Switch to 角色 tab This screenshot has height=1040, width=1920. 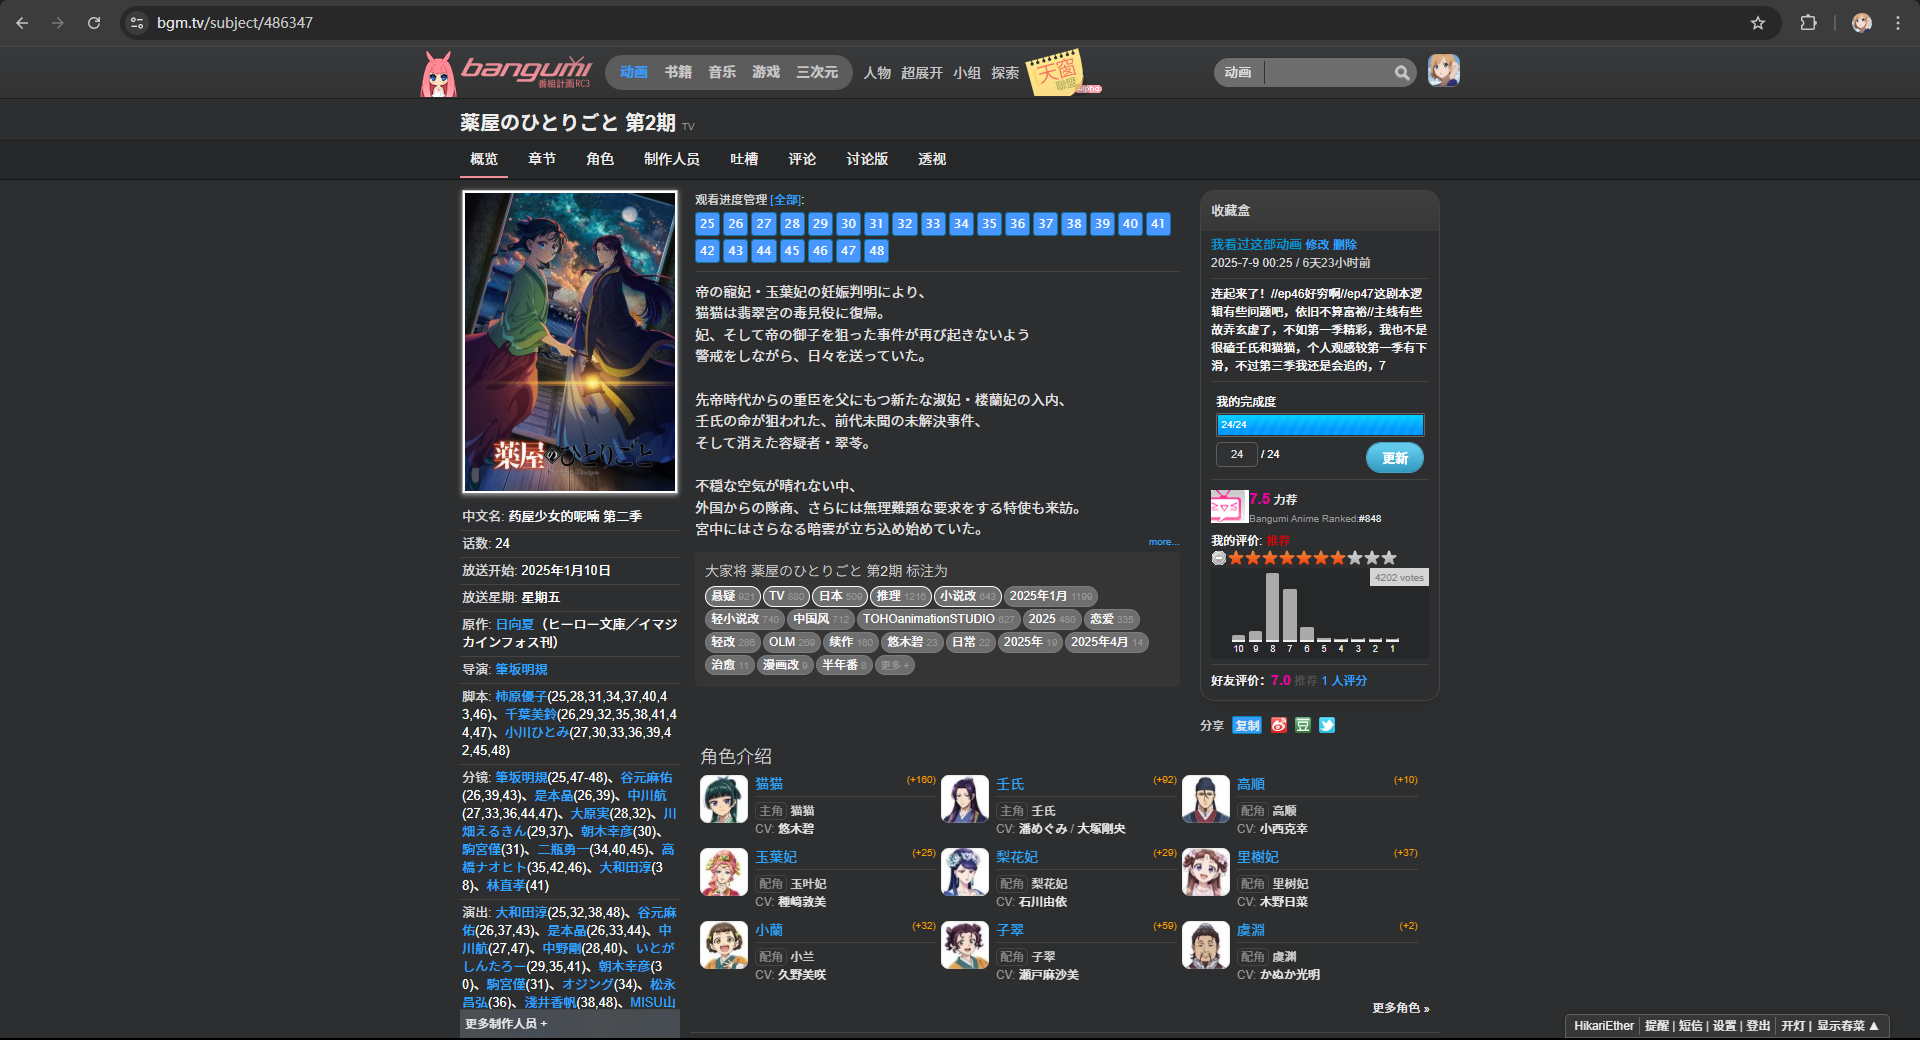[x=600, y=159]
